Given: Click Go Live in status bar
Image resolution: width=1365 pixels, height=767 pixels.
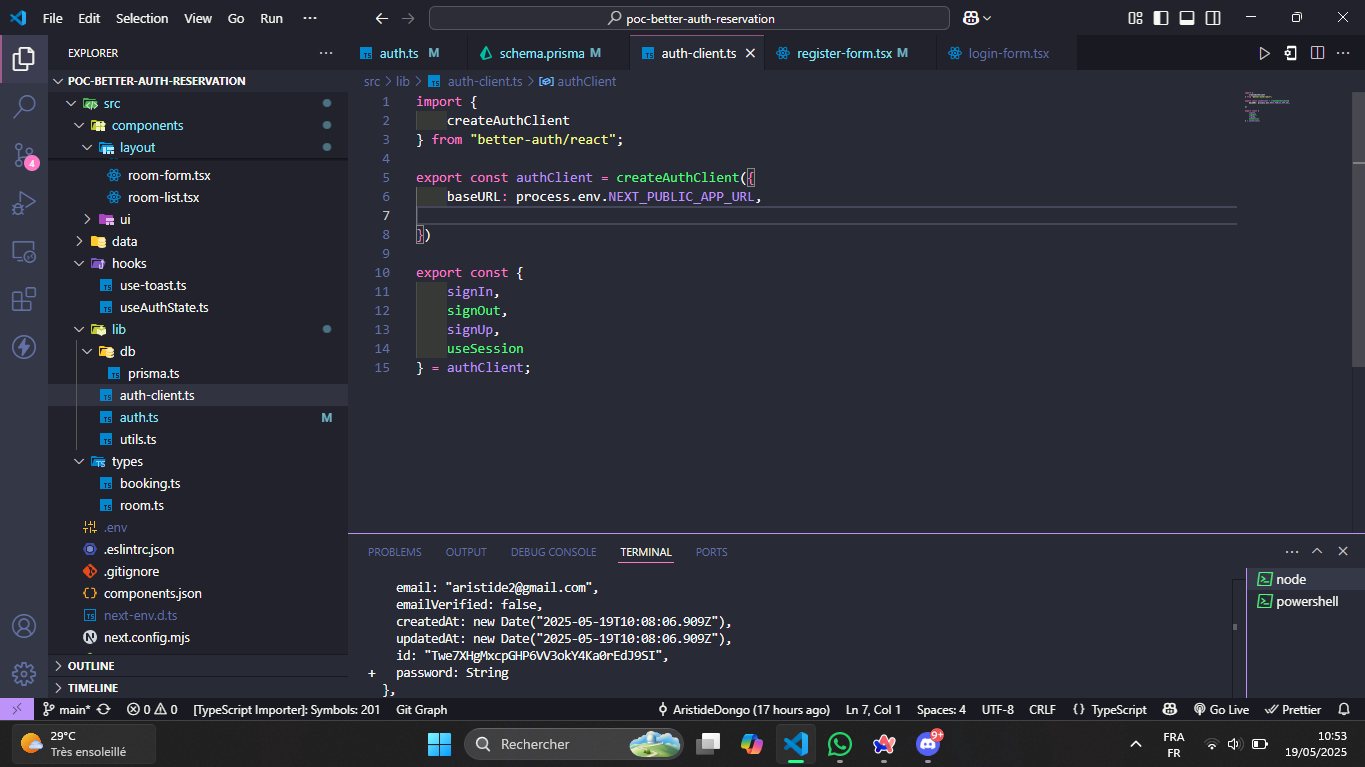Looking at the screenshot, I should (1221, 709).
